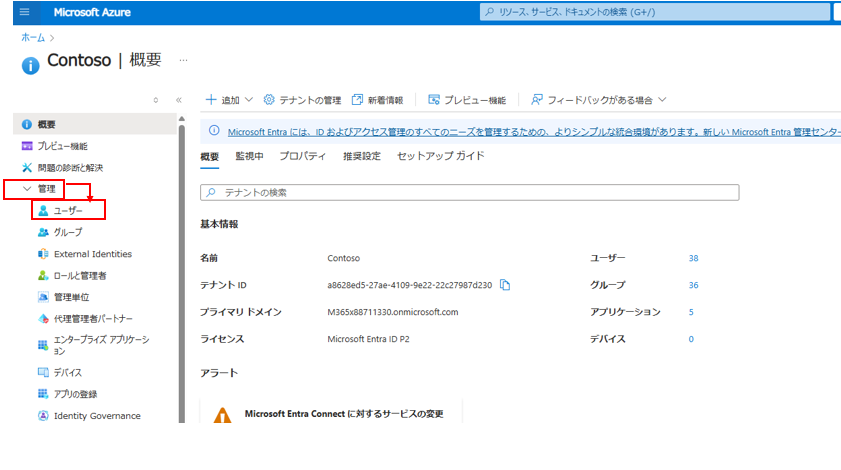The width and height of the screenshot is (841, 470).
Task: Click the ロールと管理者 icon
Action: (x=43, y=275)
